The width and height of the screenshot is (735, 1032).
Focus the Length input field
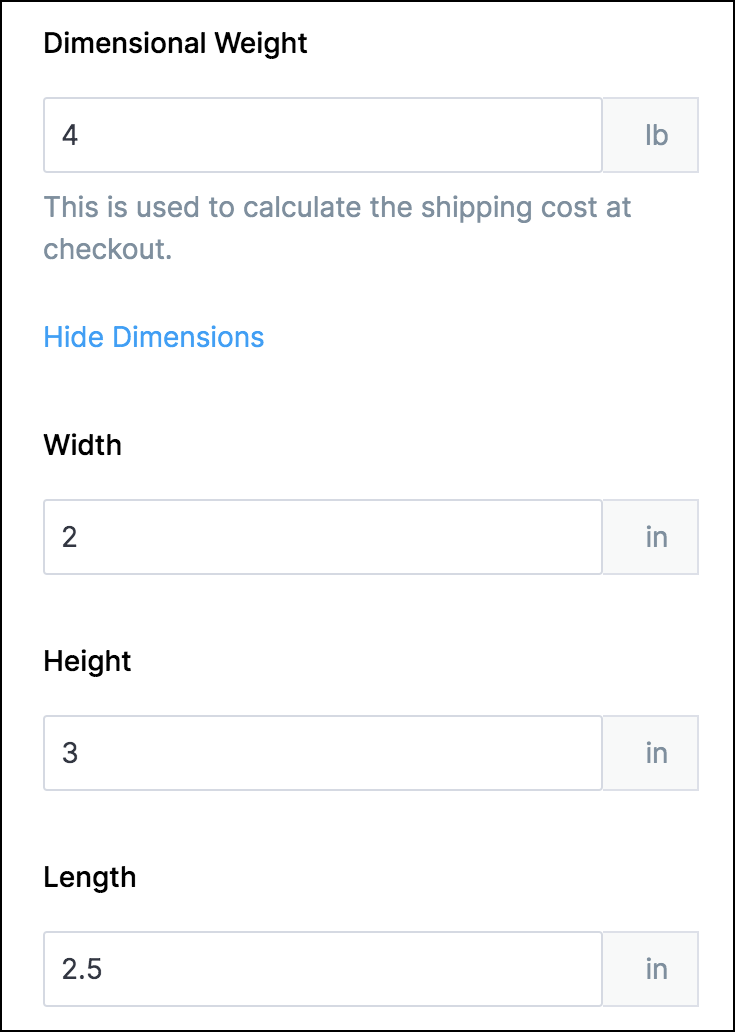pos(322,969)
